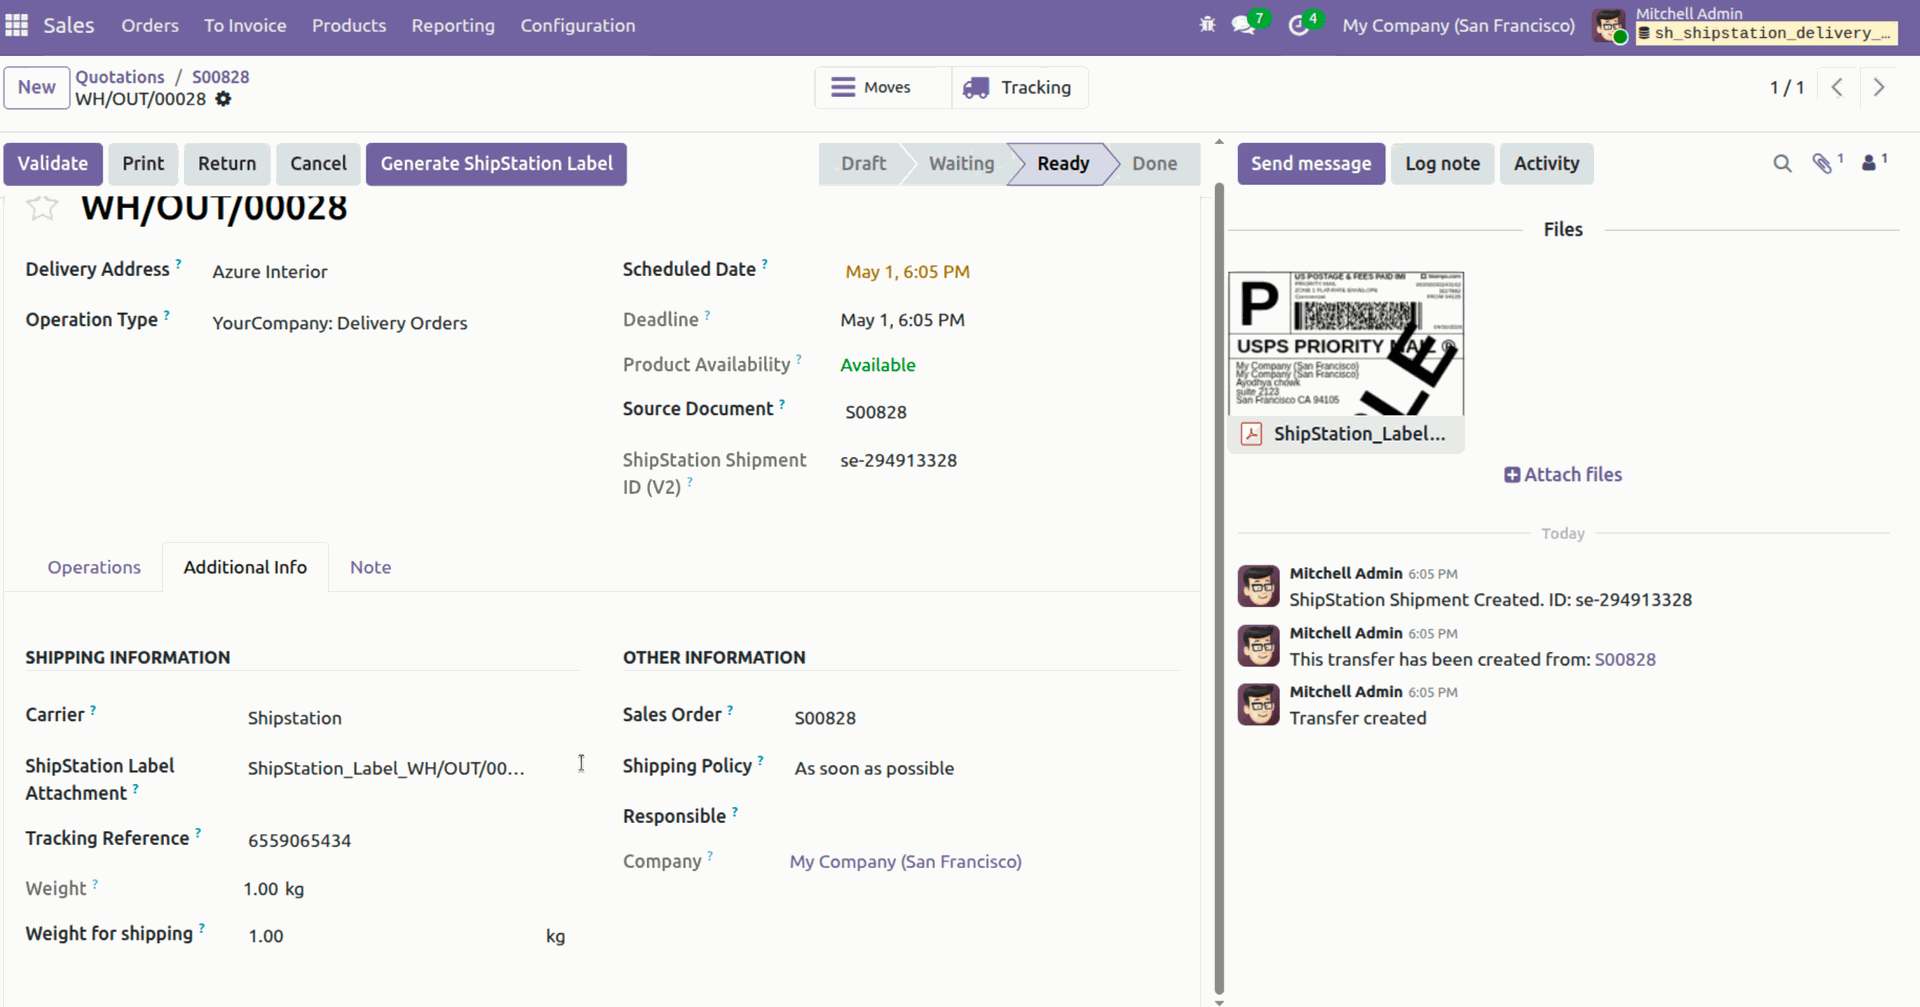The width and height of the screenshot is (1920, 1007).
Task: Switch to the Operations tab
Action: pos(94,567)
